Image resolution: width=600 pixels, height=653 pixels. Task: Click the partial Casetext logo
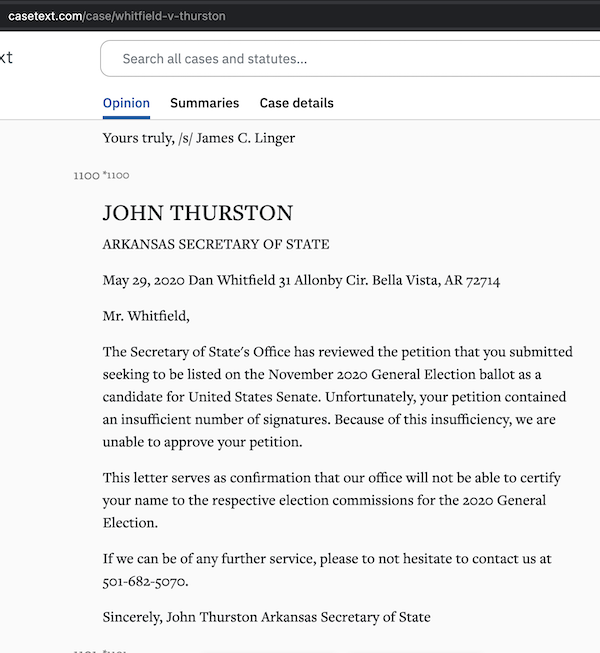6,57
